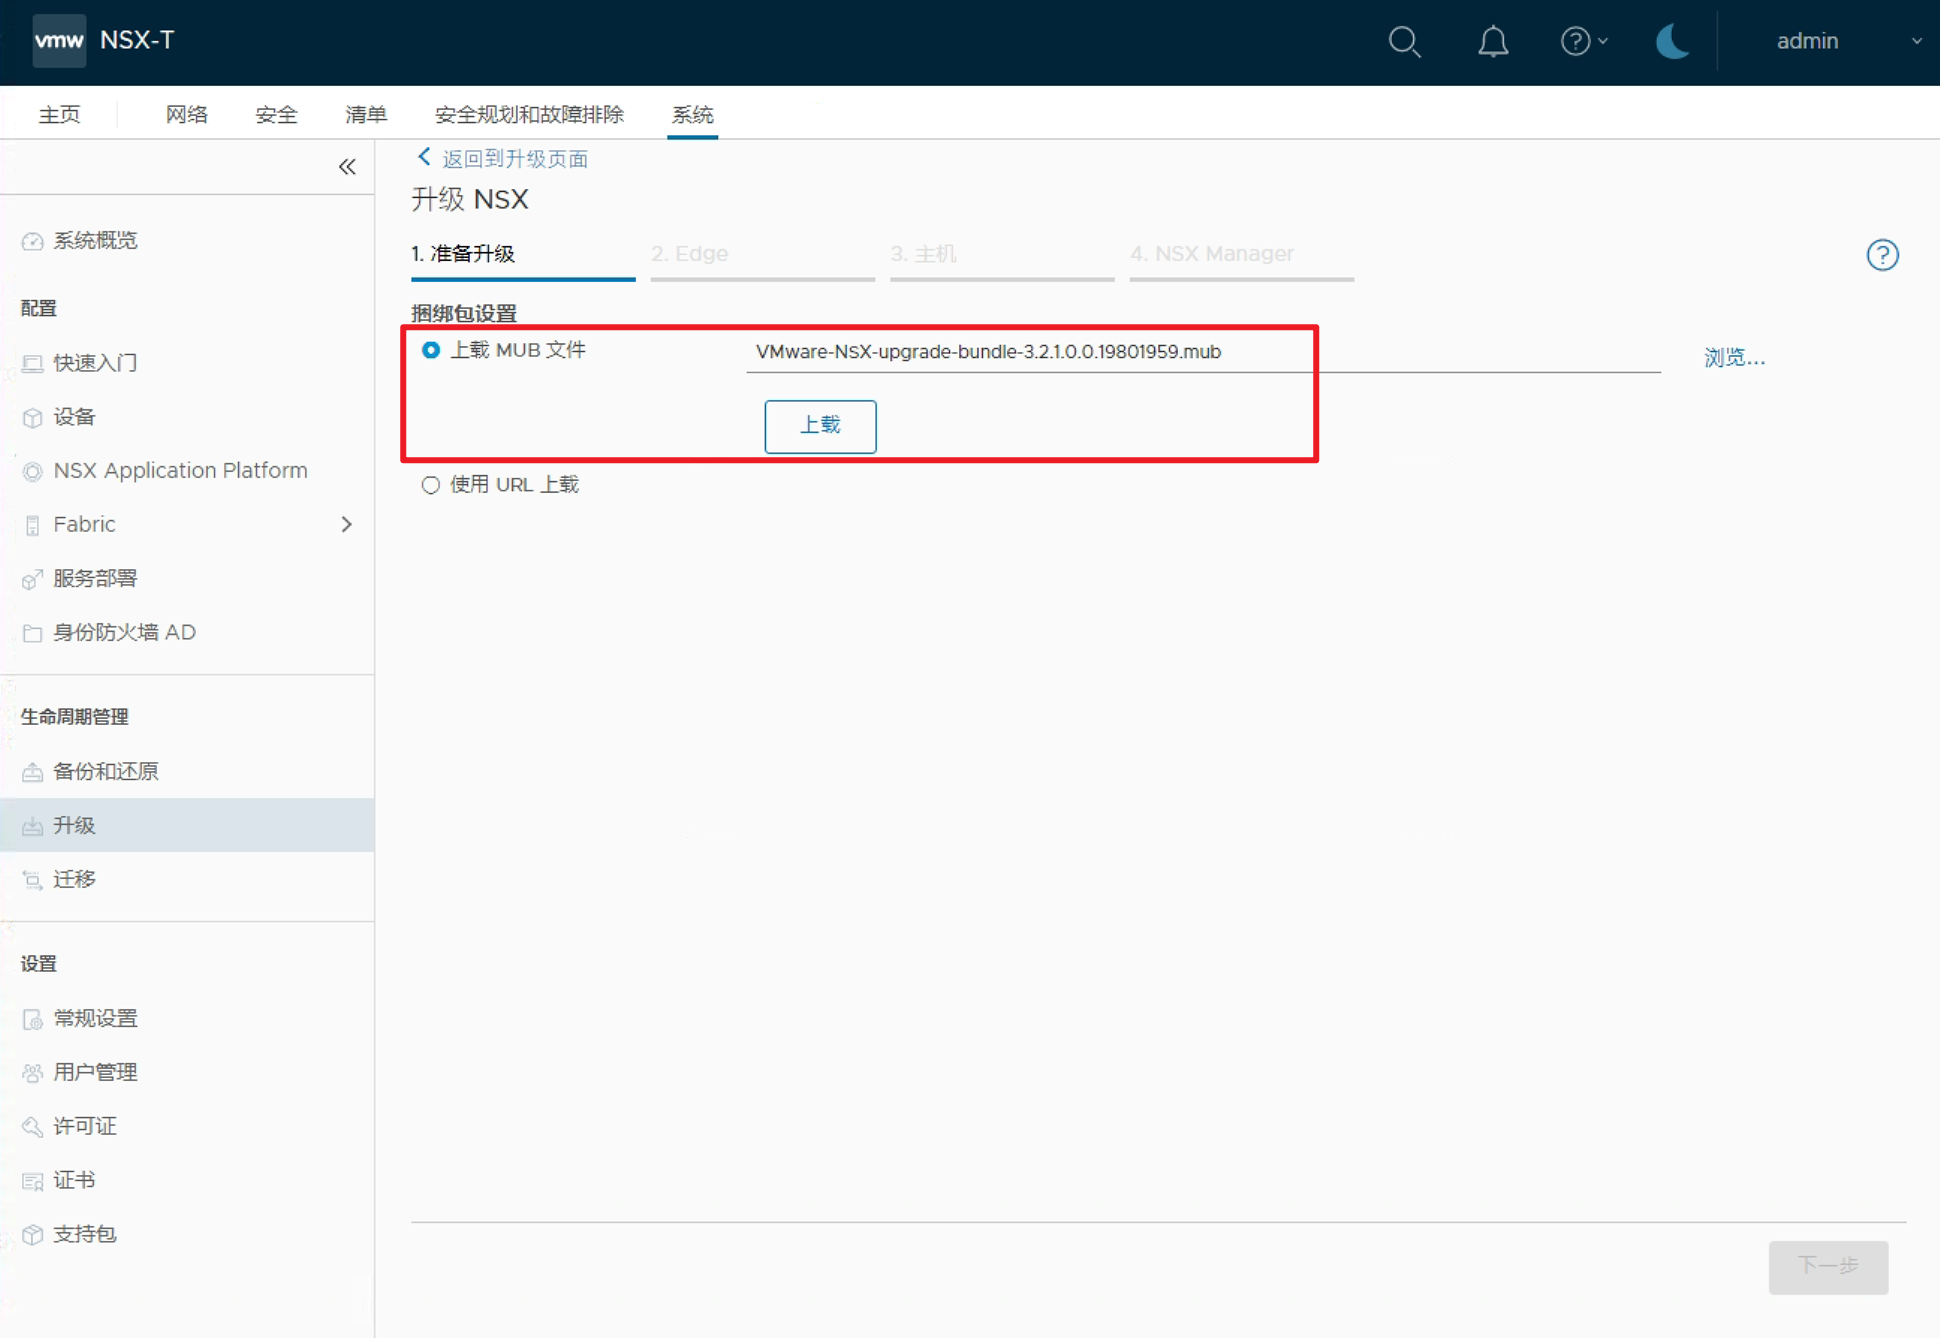The width and height of the screenshot is (1940, 1338).
Task: Switch to the 网络 tab
Action: pos(186,114)
